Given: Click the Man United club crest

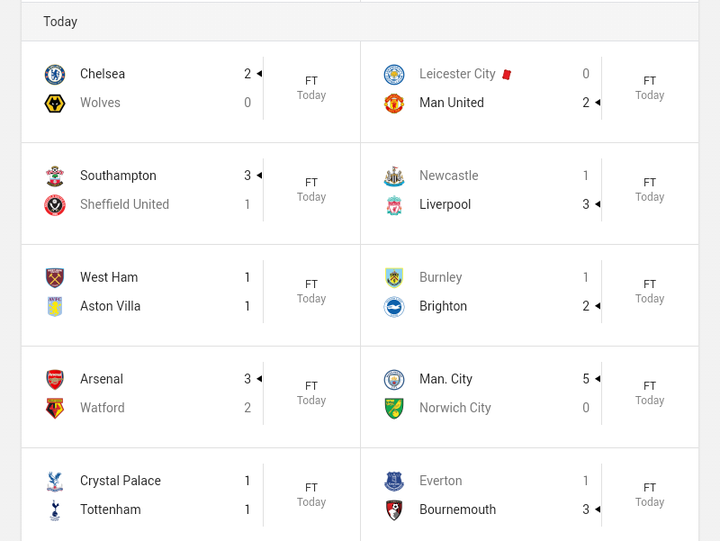Looking at the screenshot, I should pyautogui.click(x=394, y=103).
